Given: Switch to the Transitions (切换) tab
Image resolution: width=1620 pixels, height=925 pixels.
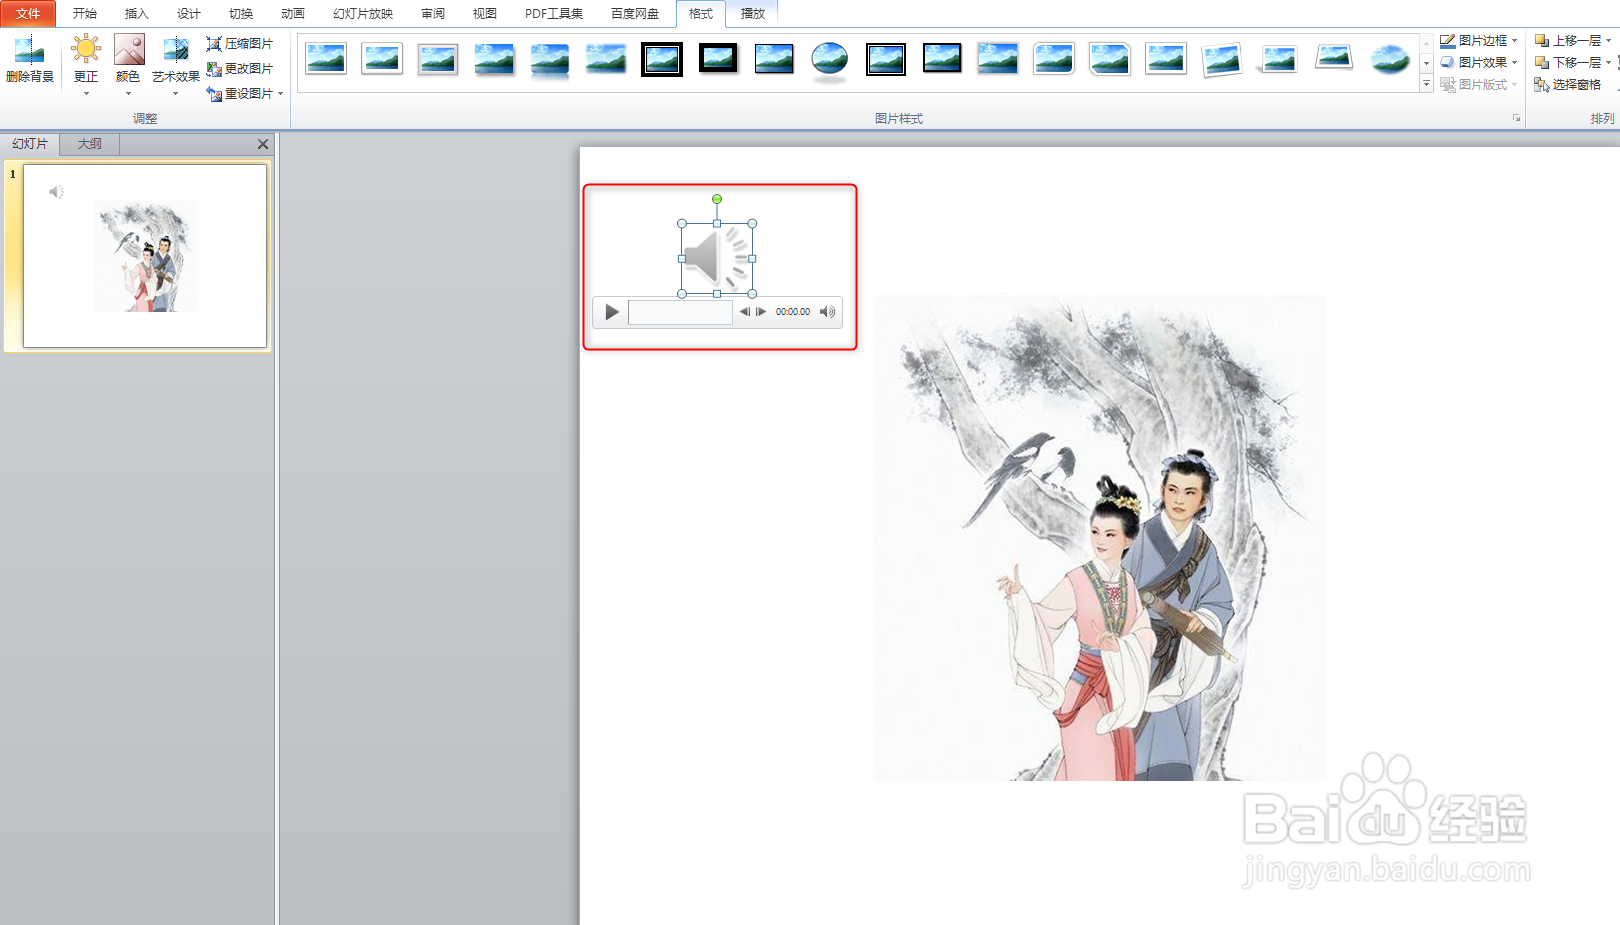Looking at the screenshot, I should 241,13.
